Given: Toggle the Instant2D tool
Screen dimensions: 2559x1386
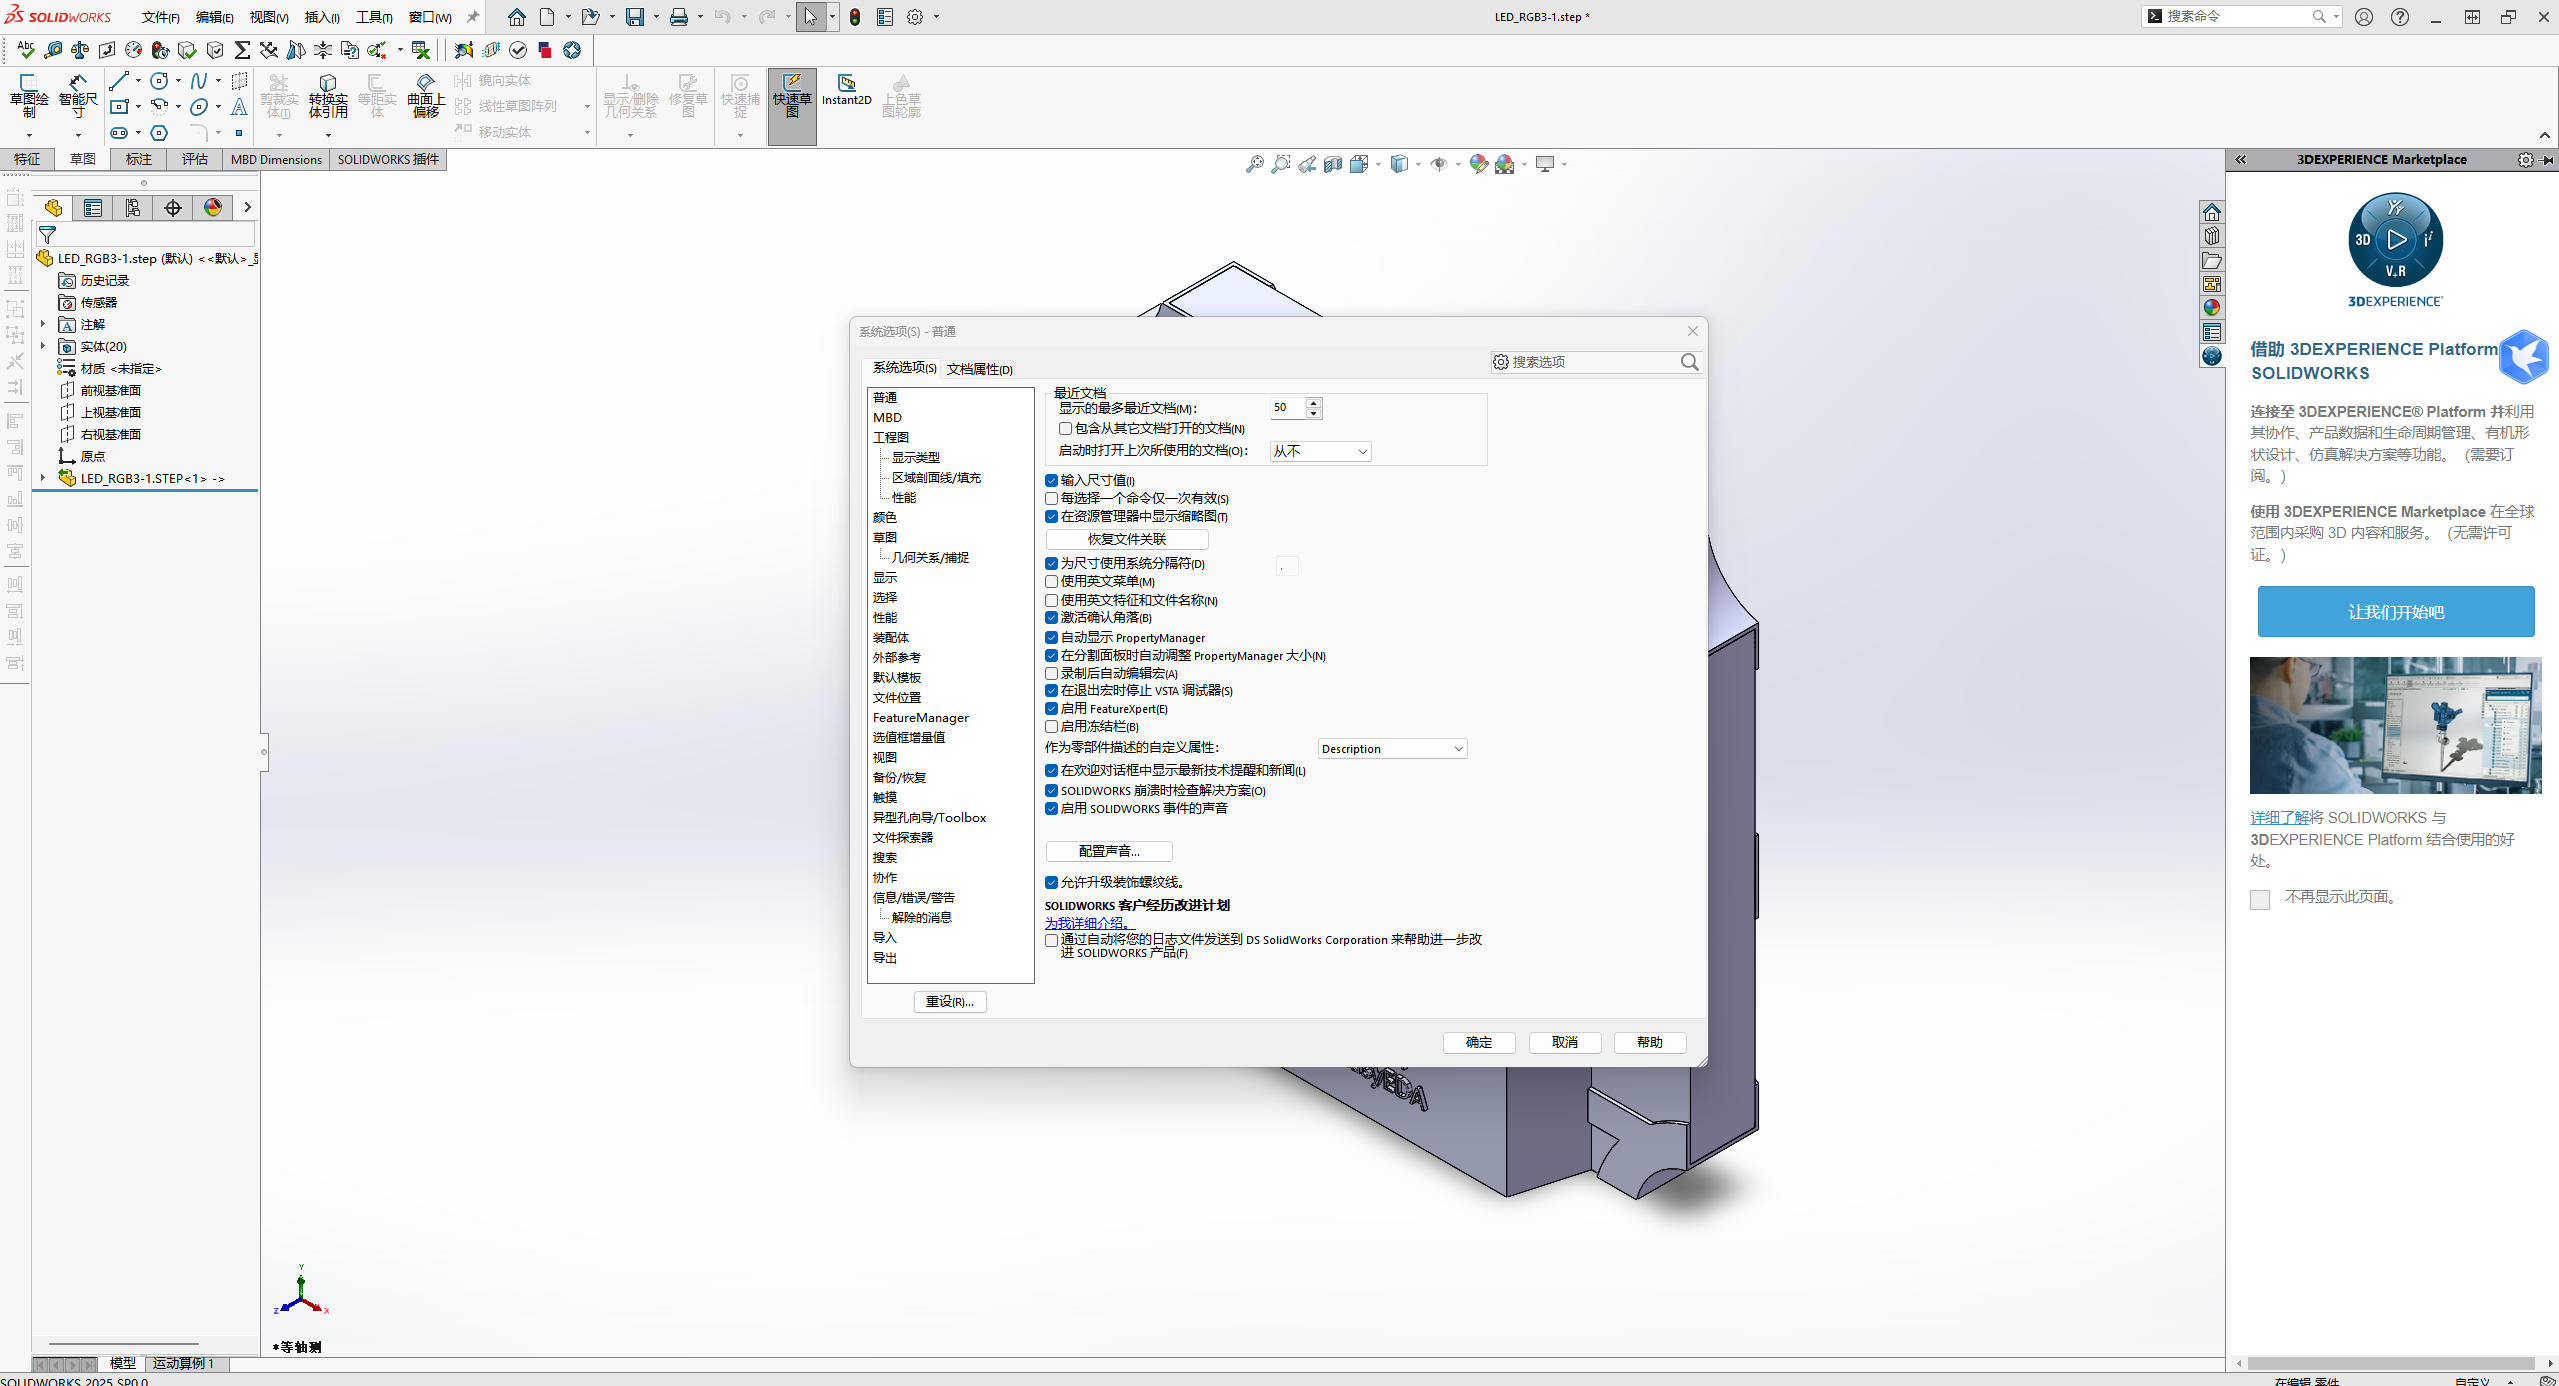Looking at the screenshot, I should 847,90.
